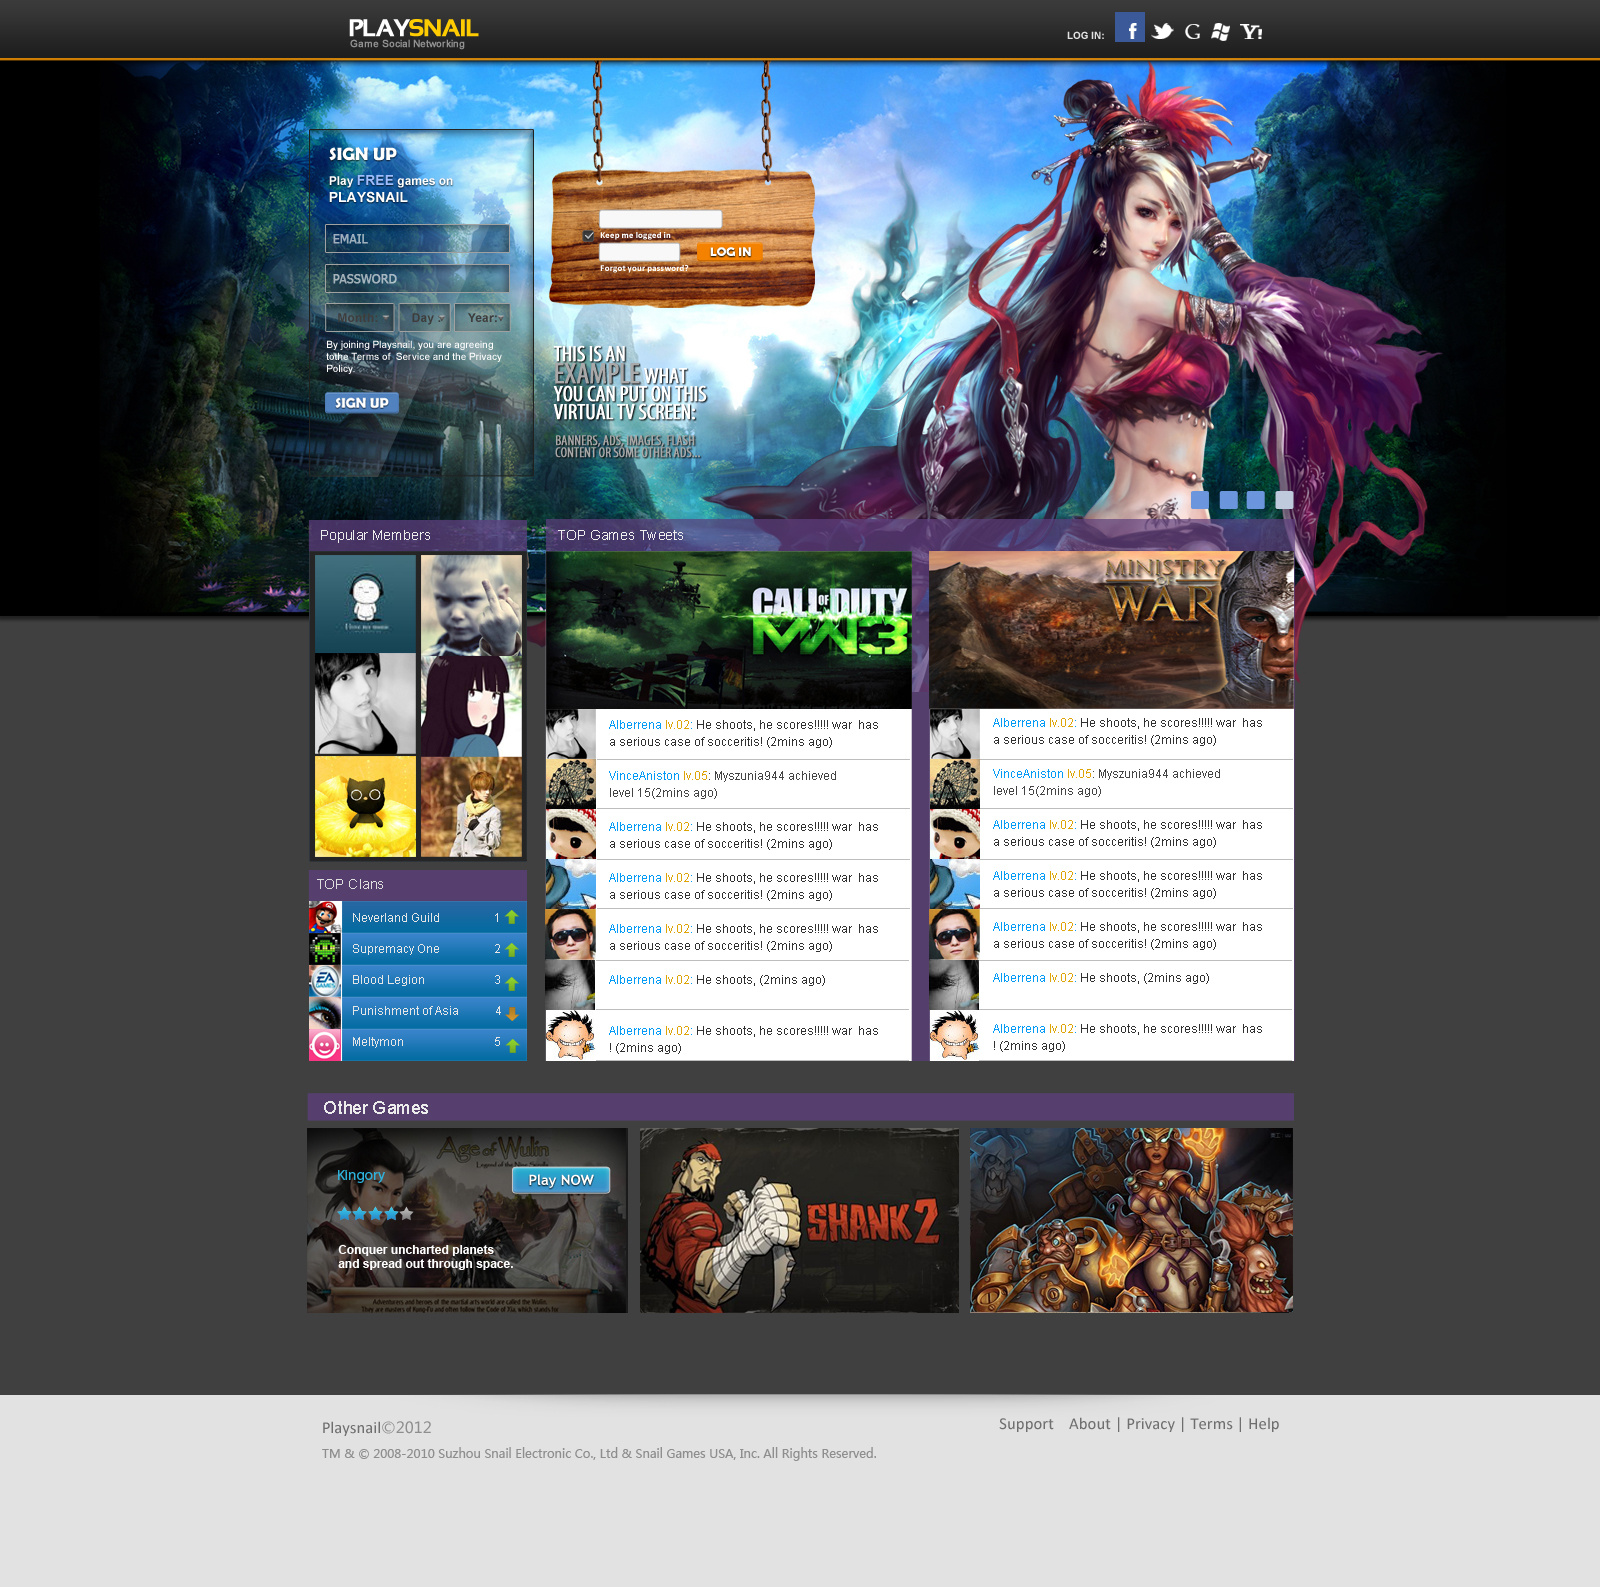Open the Call of Duty MW3 banner
The height and width of the screenshot is (1587, 1600).
point(729,630)
